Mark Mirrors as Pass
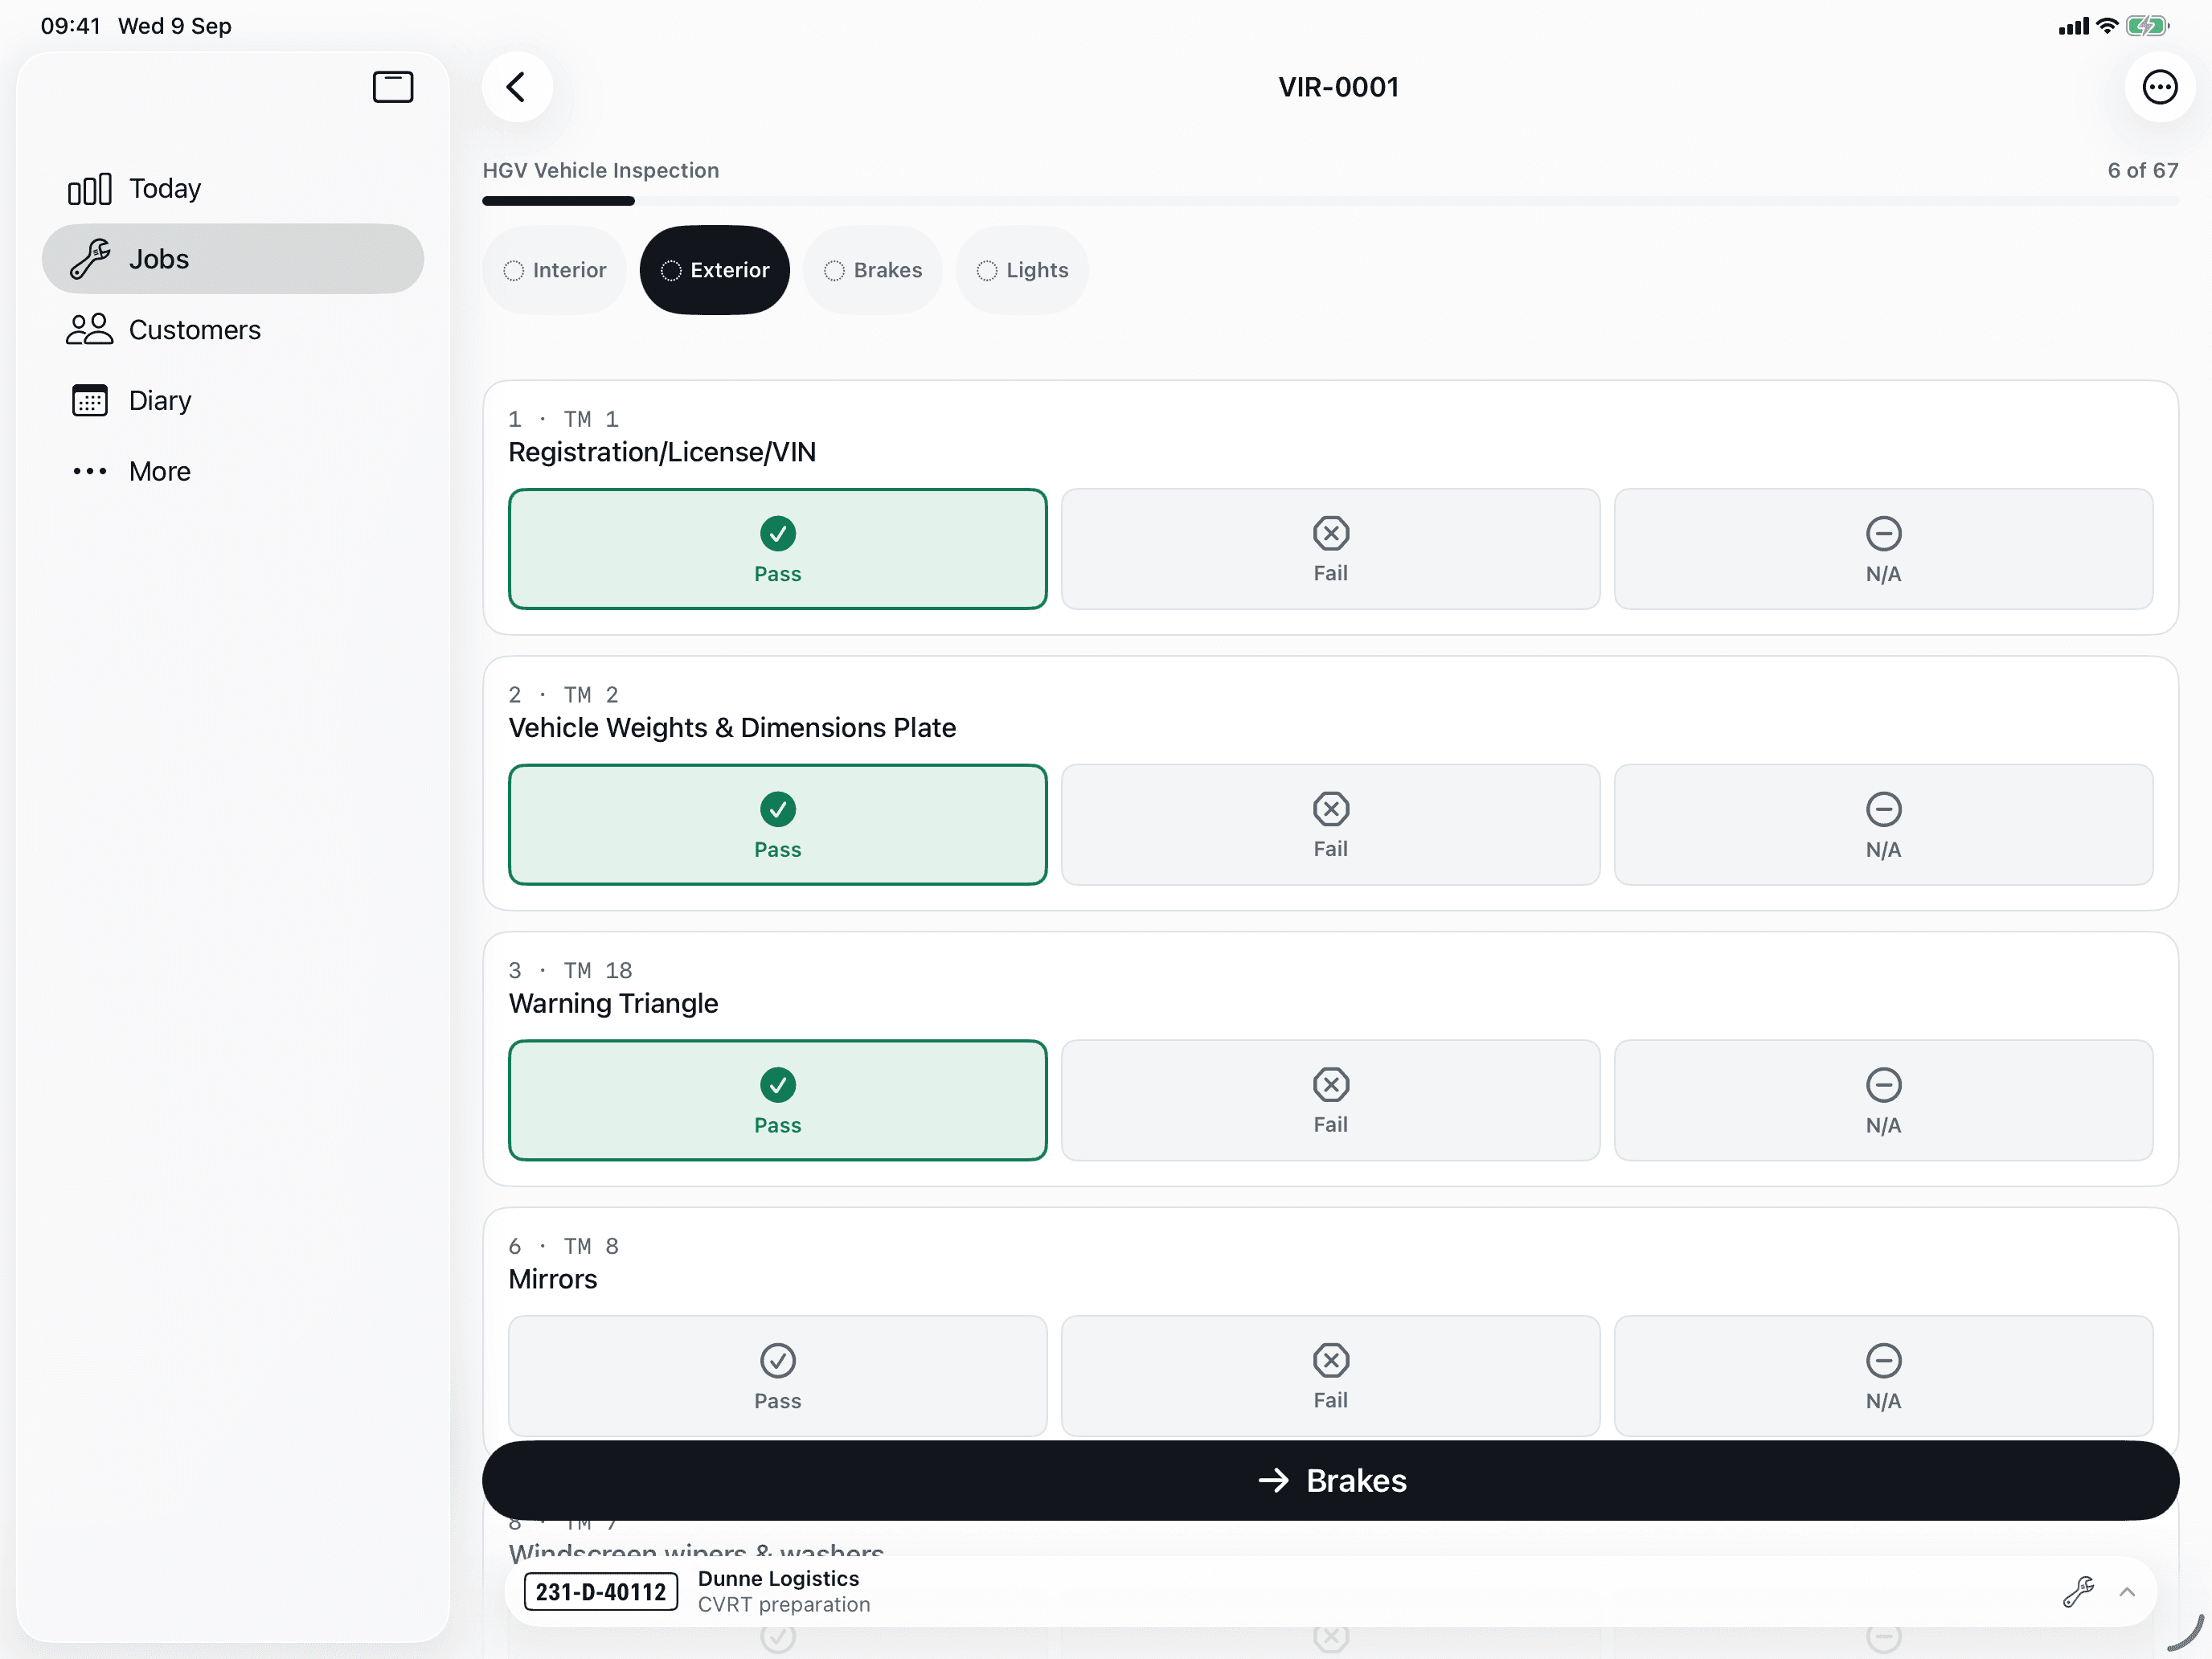 (778, 1376)
